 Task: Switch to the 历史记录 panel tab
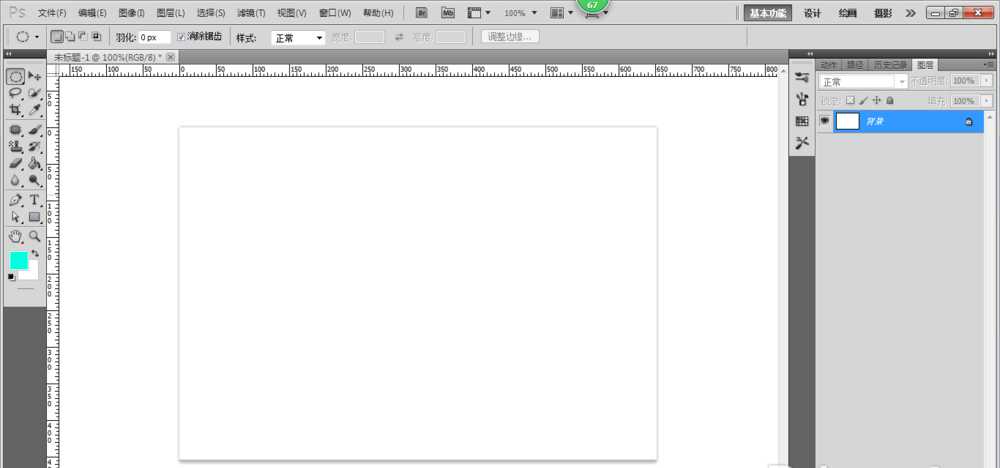point(889,65)
